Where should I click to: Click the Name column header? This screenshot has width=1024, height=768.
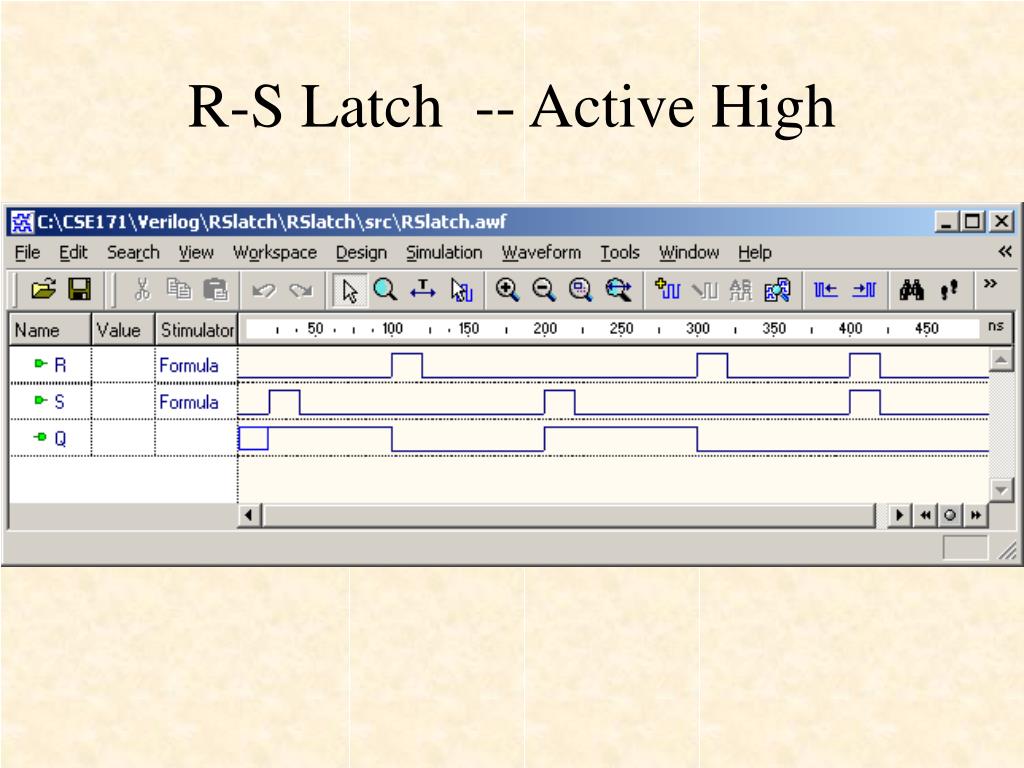(x=50, y=329)
